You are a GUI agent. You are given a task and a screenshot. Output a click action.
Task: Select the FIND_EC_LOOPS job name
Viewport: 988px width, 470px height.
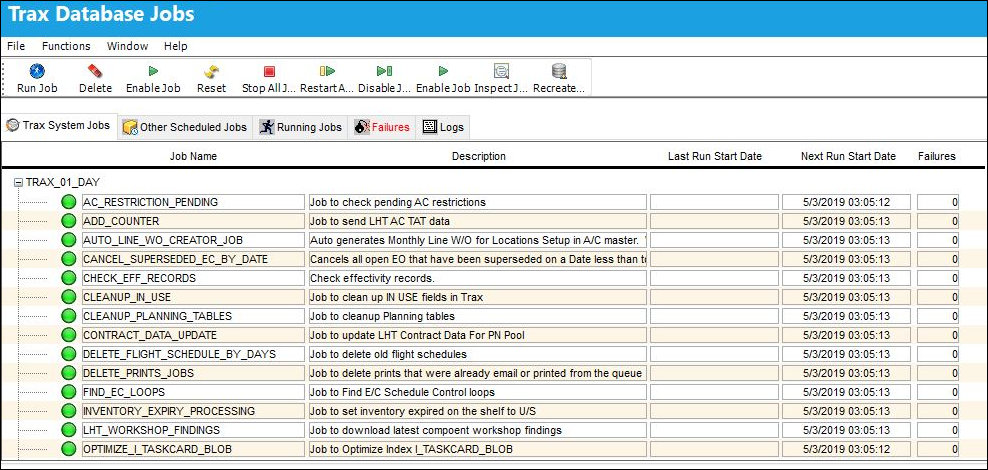193,392
